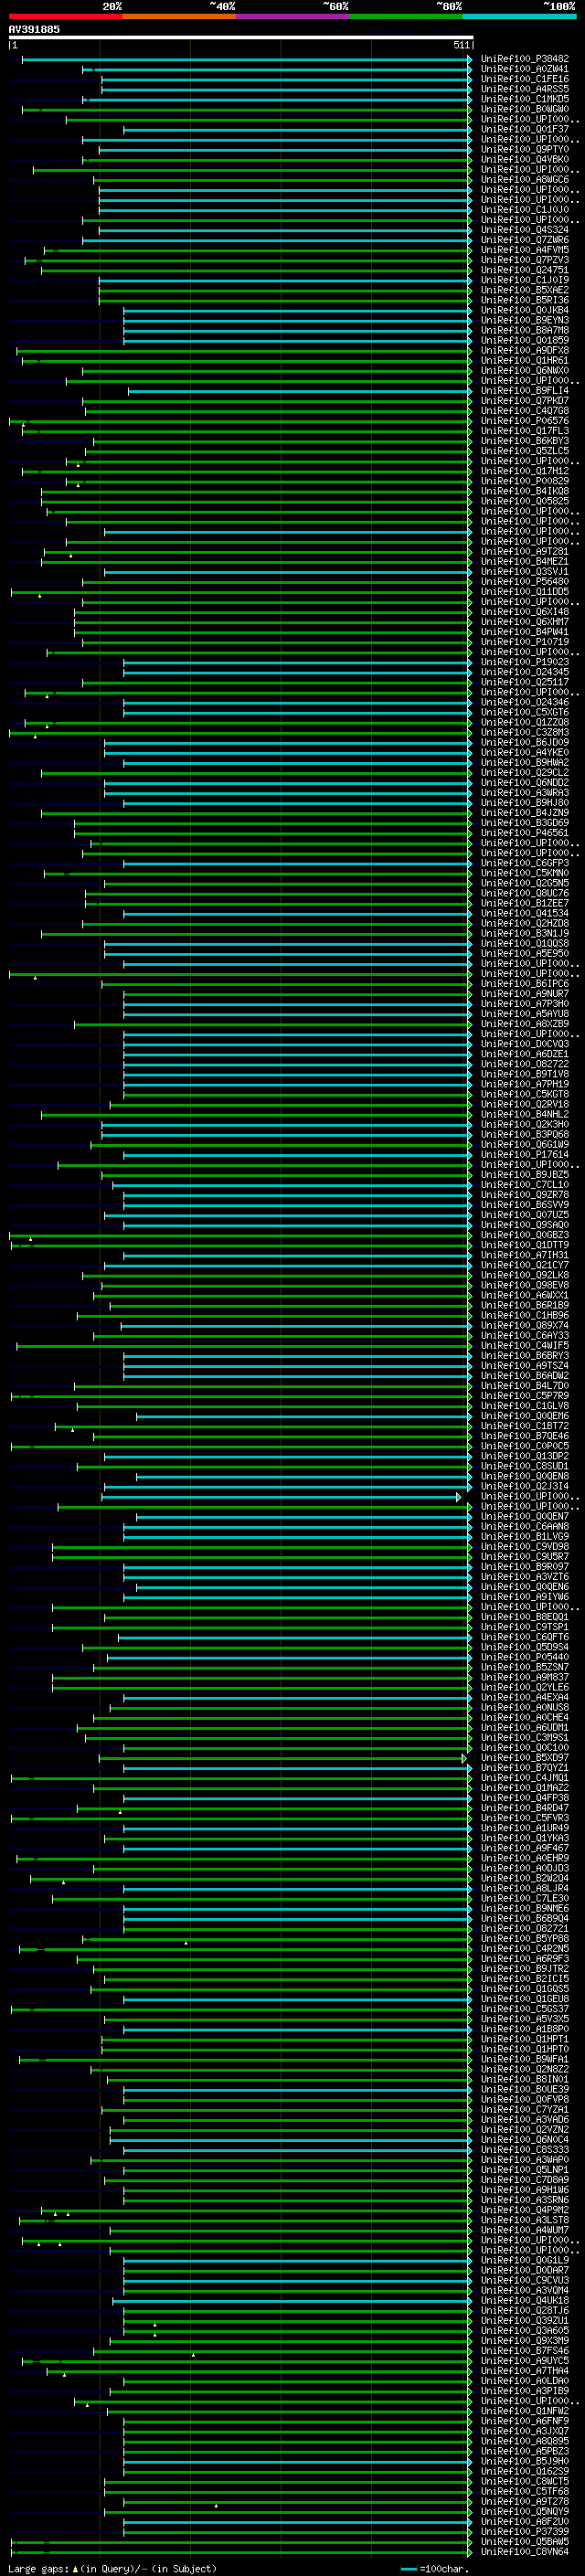This screenshot has width=585, height=2576.
Task: Select the UniRef100_P06576 label
Action: point(524,421)
